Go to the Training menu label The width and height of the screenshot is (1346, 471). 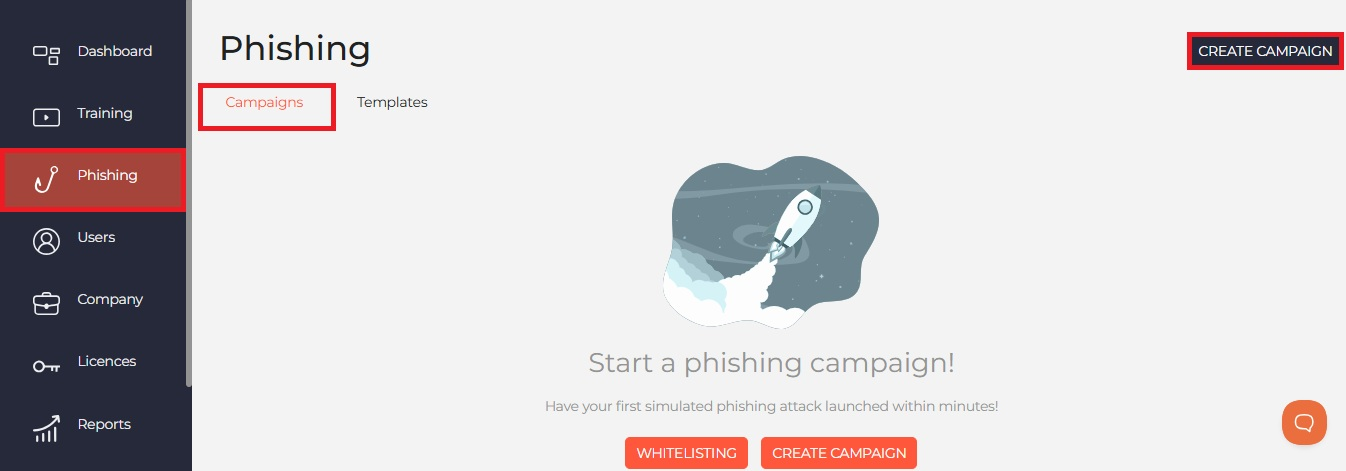(105, 113)
